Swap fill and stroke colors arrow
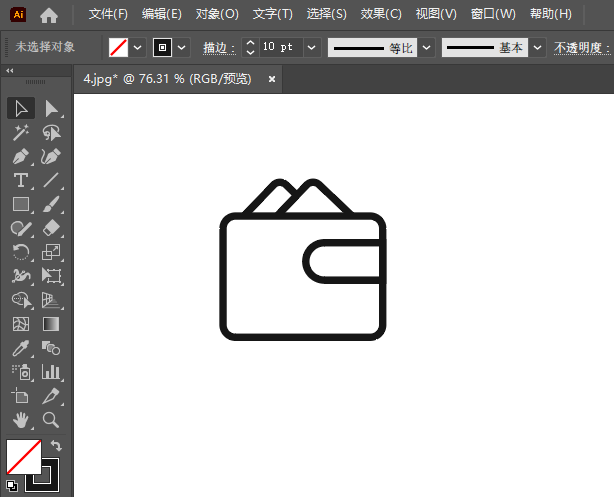This screenshot has width=614, height=497. (56, 445)
